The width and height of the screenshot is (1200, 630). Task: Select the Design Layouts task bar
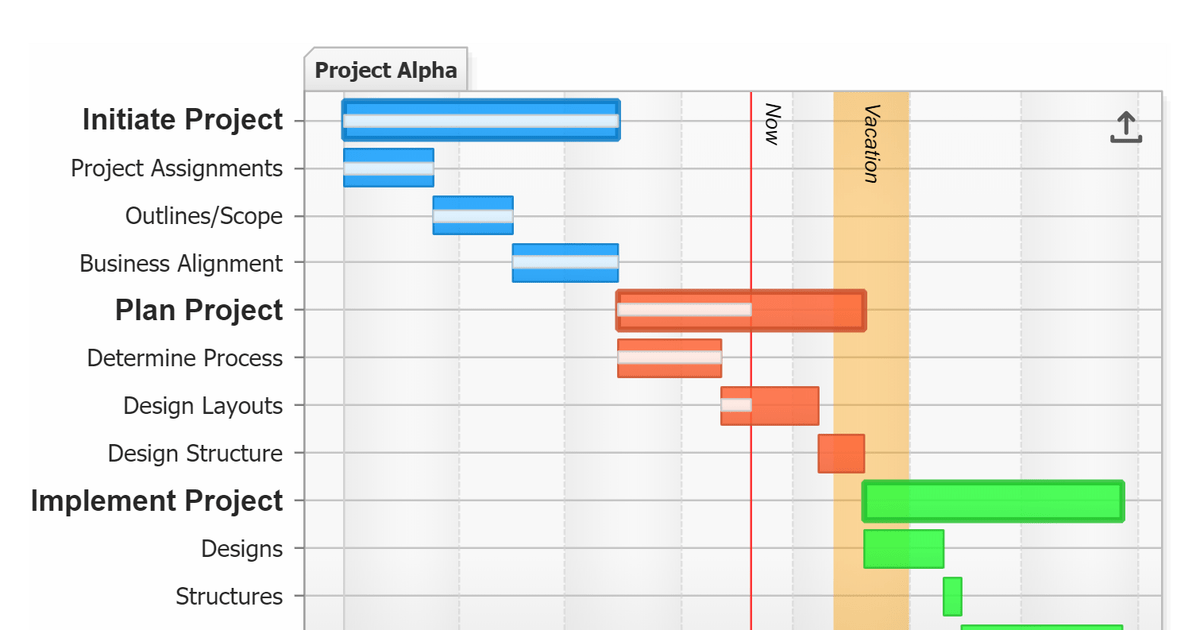[x=769, y=405]
